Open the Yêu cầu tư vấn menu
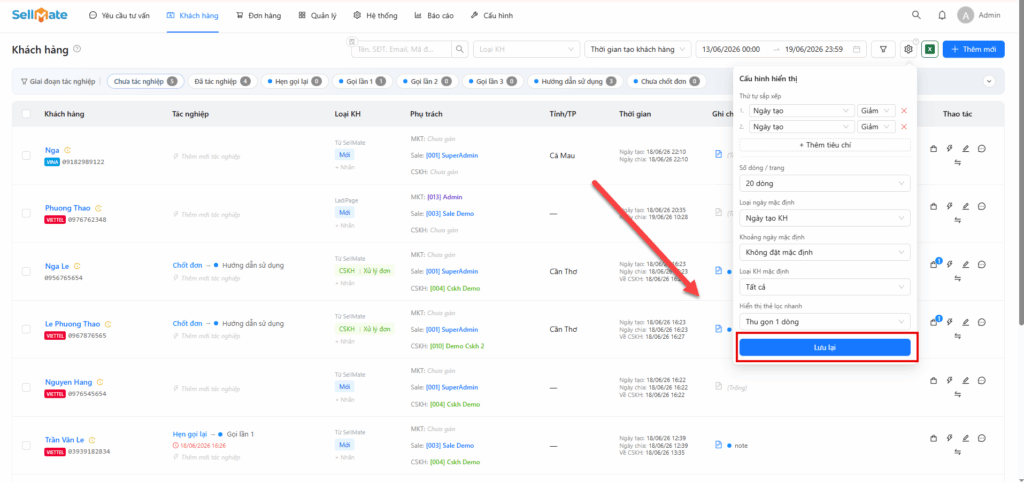Screen dimensions: 1024x483 [x=119, y=15]
